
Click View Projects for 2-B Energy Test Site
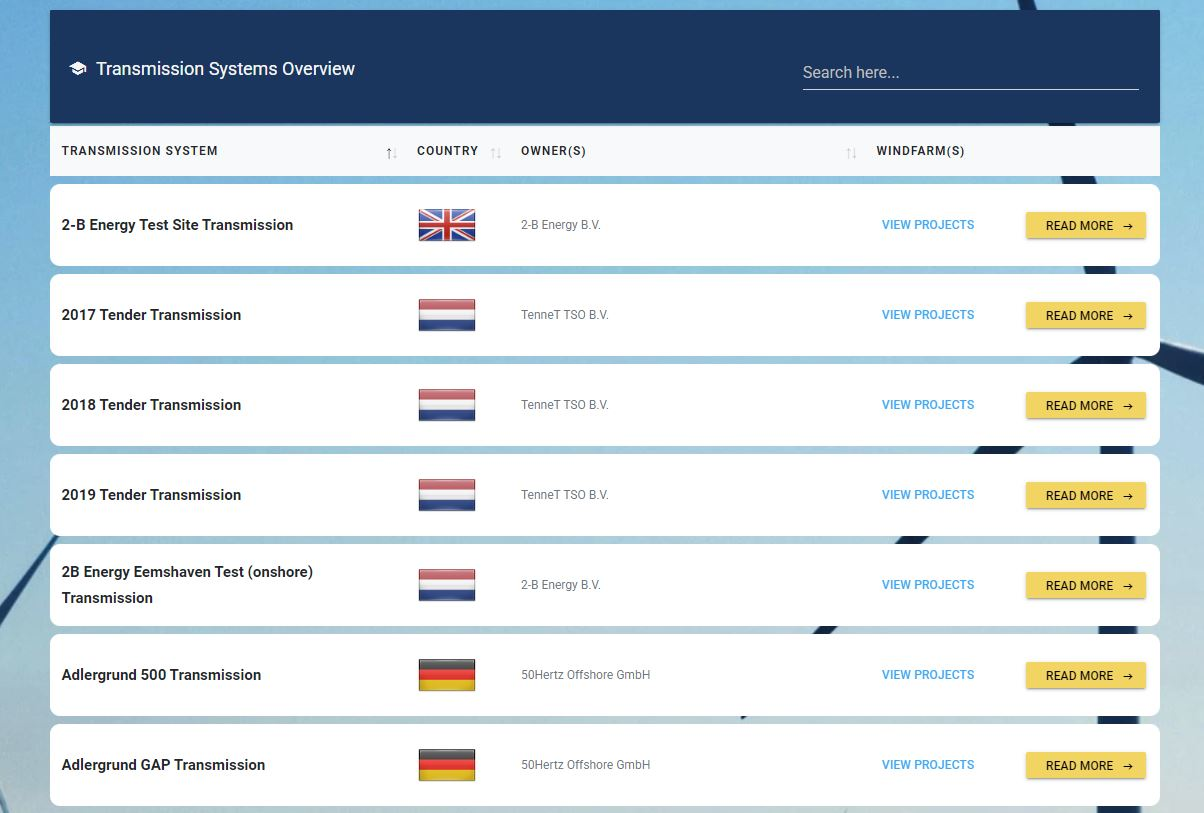pos(927,225)
